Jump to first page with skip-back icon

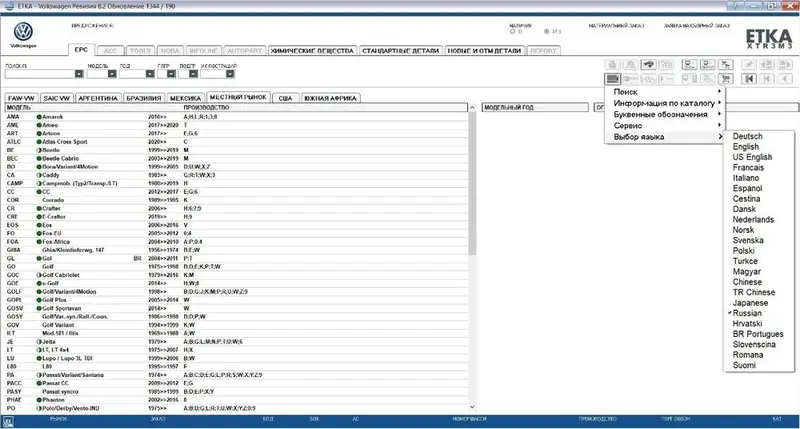click(749, 79)
